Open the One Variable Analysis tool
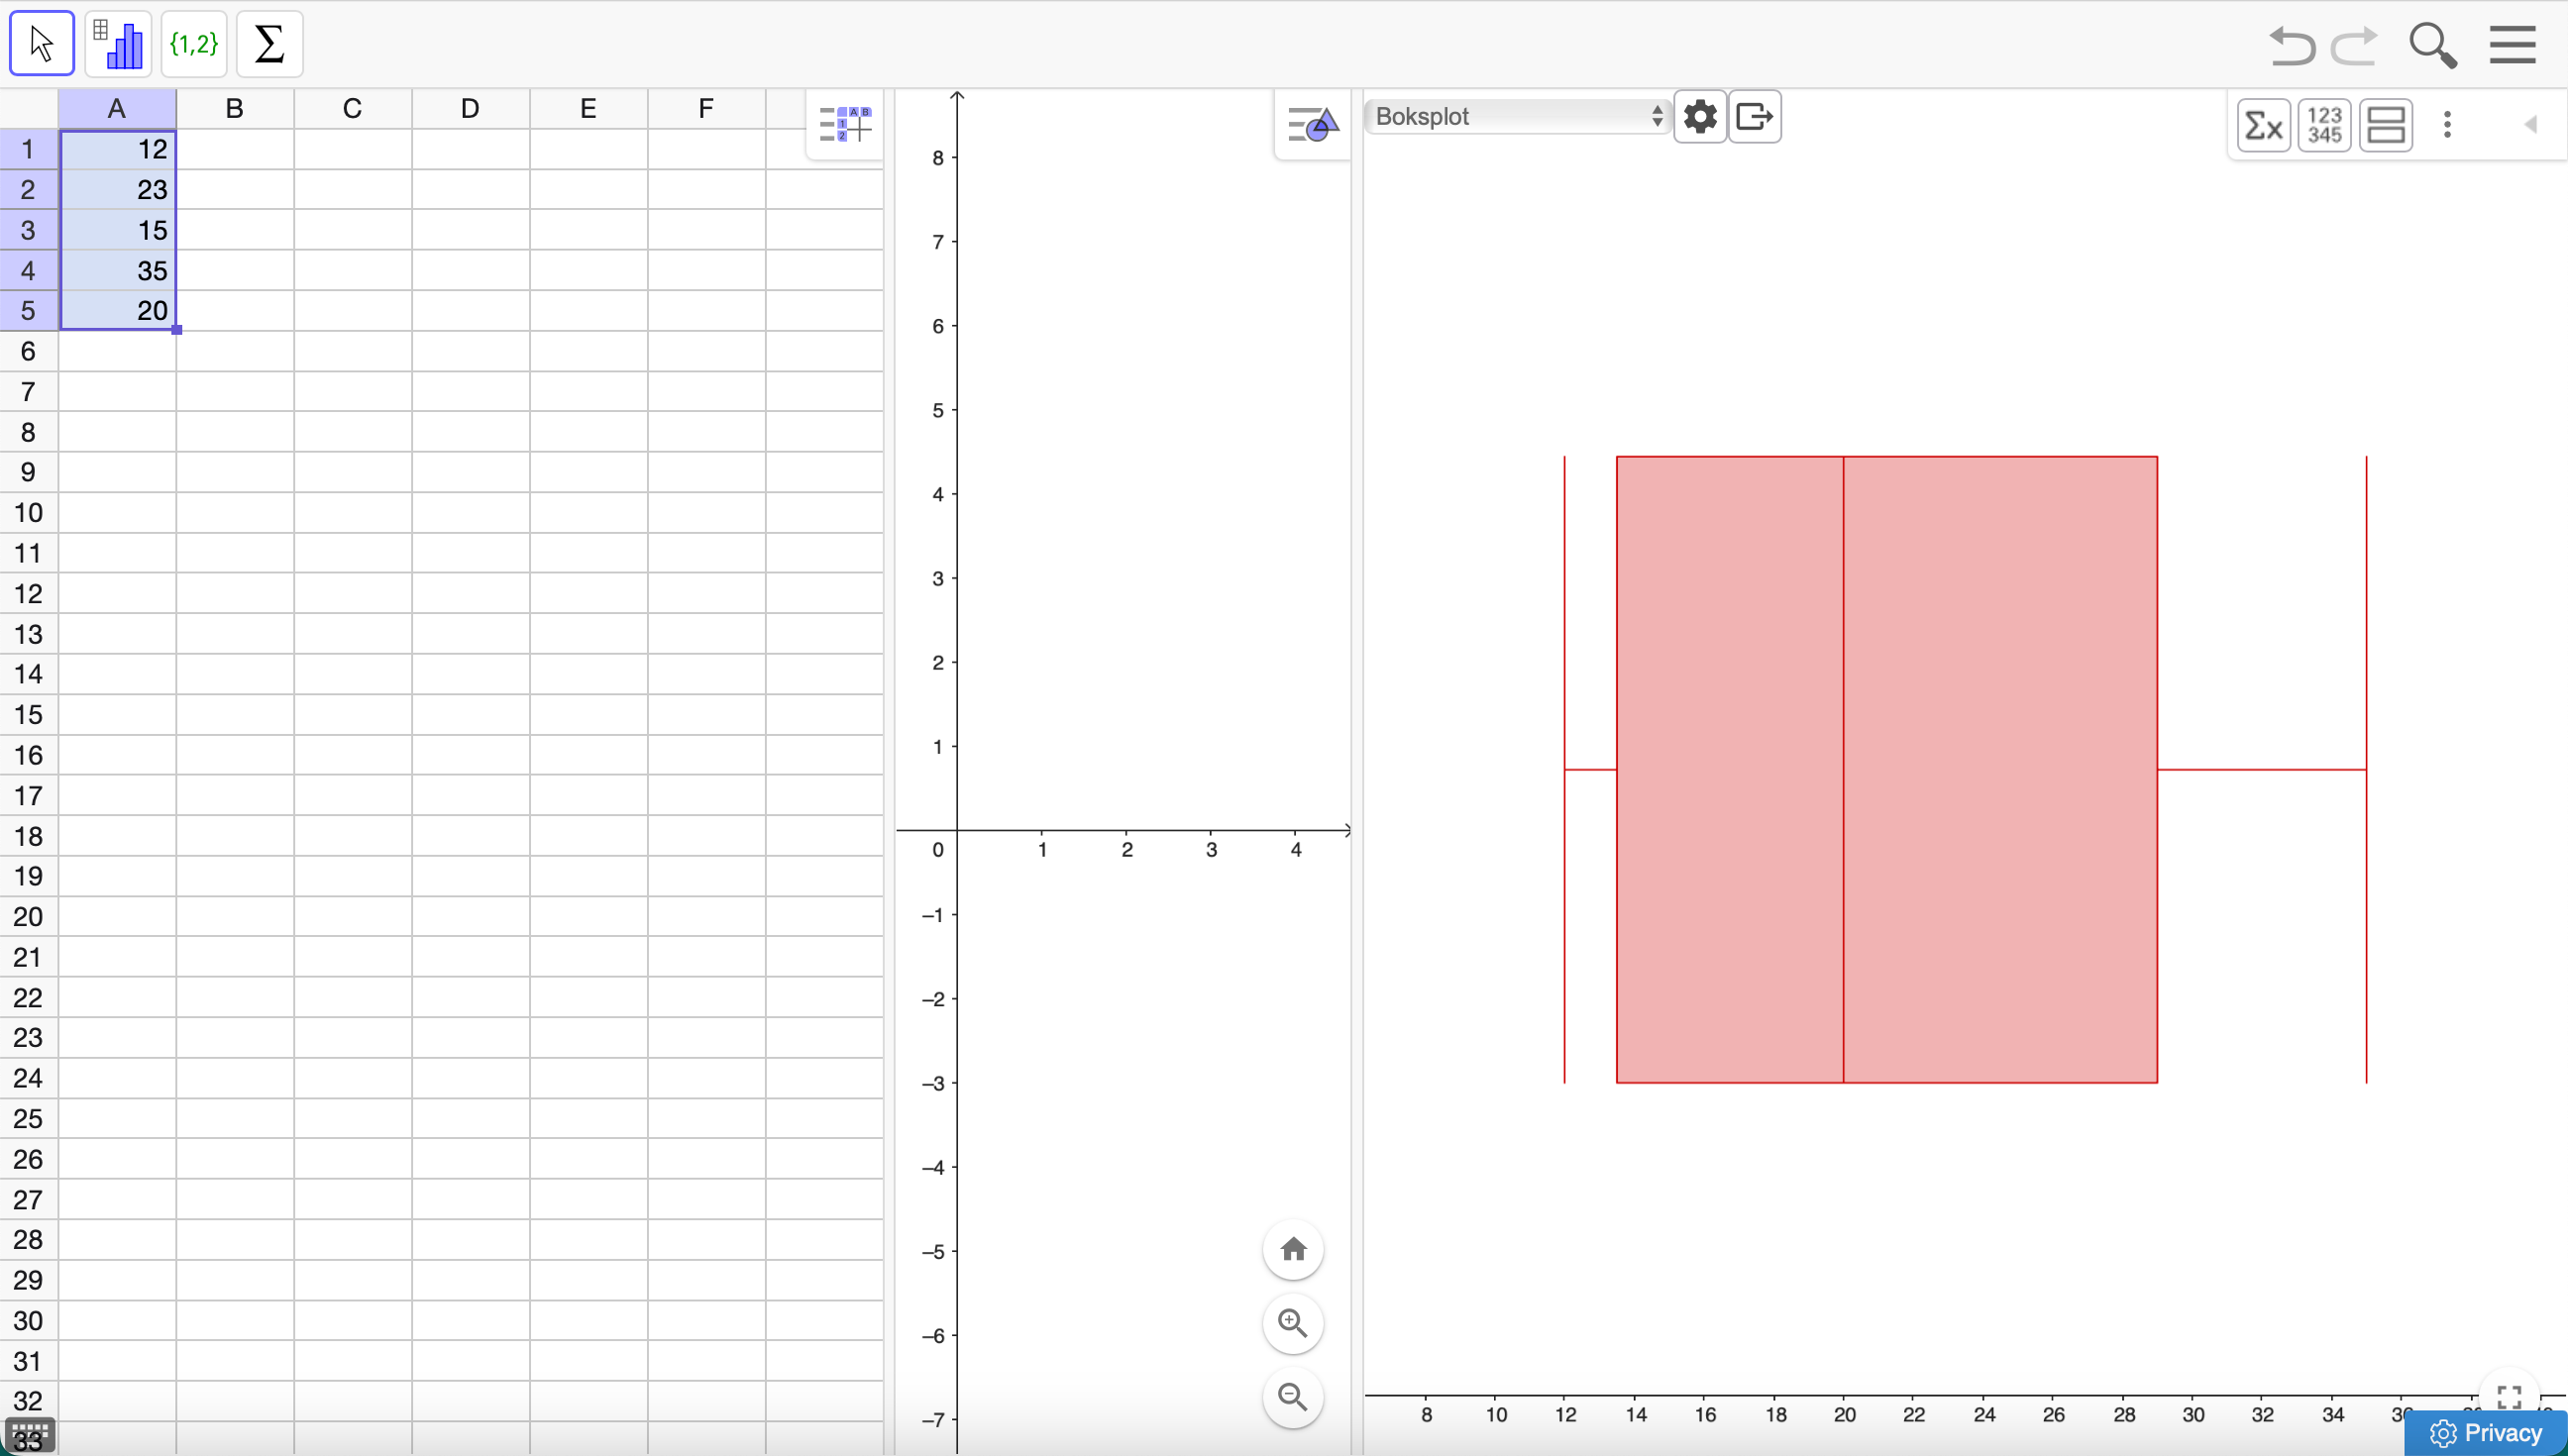2568x1456 pixels. coord(118,44)
